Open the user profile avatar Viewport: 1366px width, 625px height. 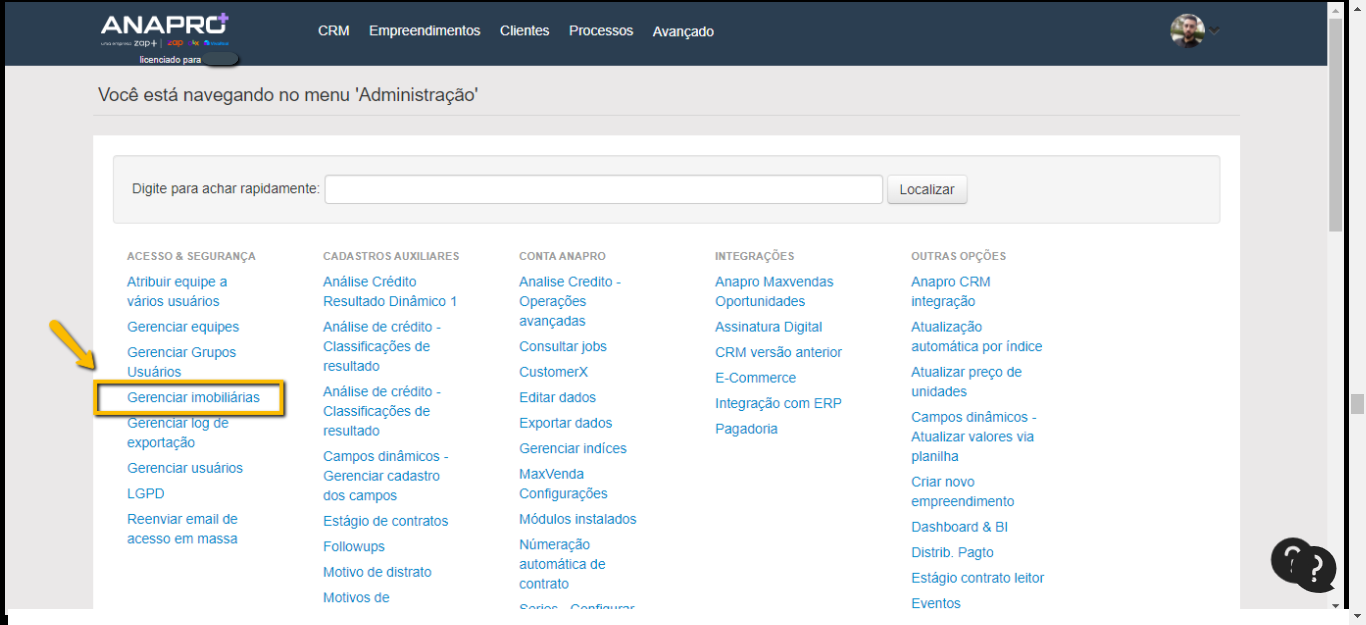1187,31
